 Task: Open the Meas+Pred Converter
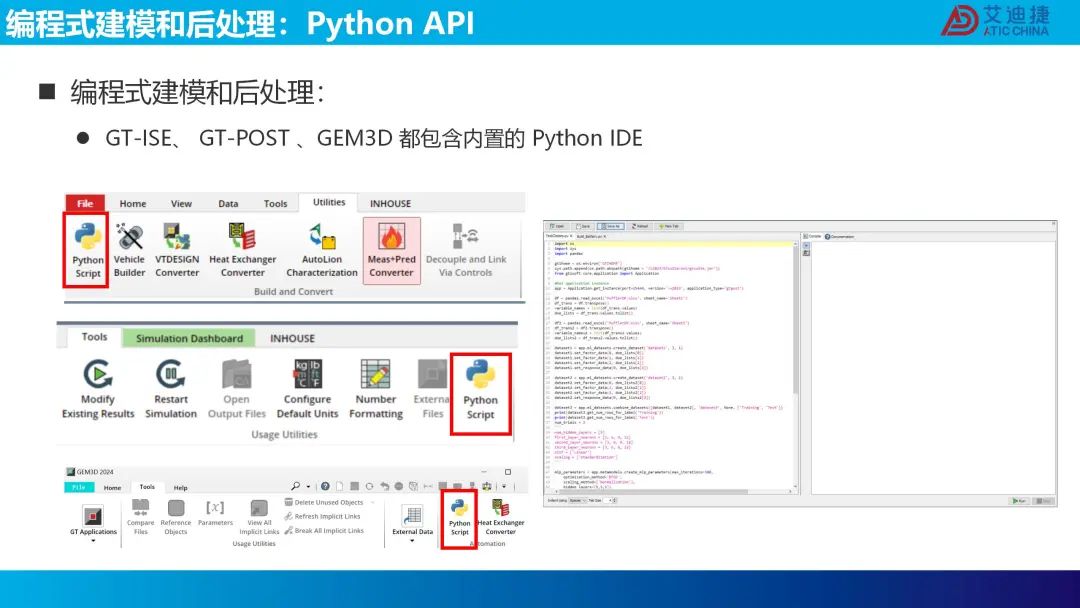click(x=391, y=251)
